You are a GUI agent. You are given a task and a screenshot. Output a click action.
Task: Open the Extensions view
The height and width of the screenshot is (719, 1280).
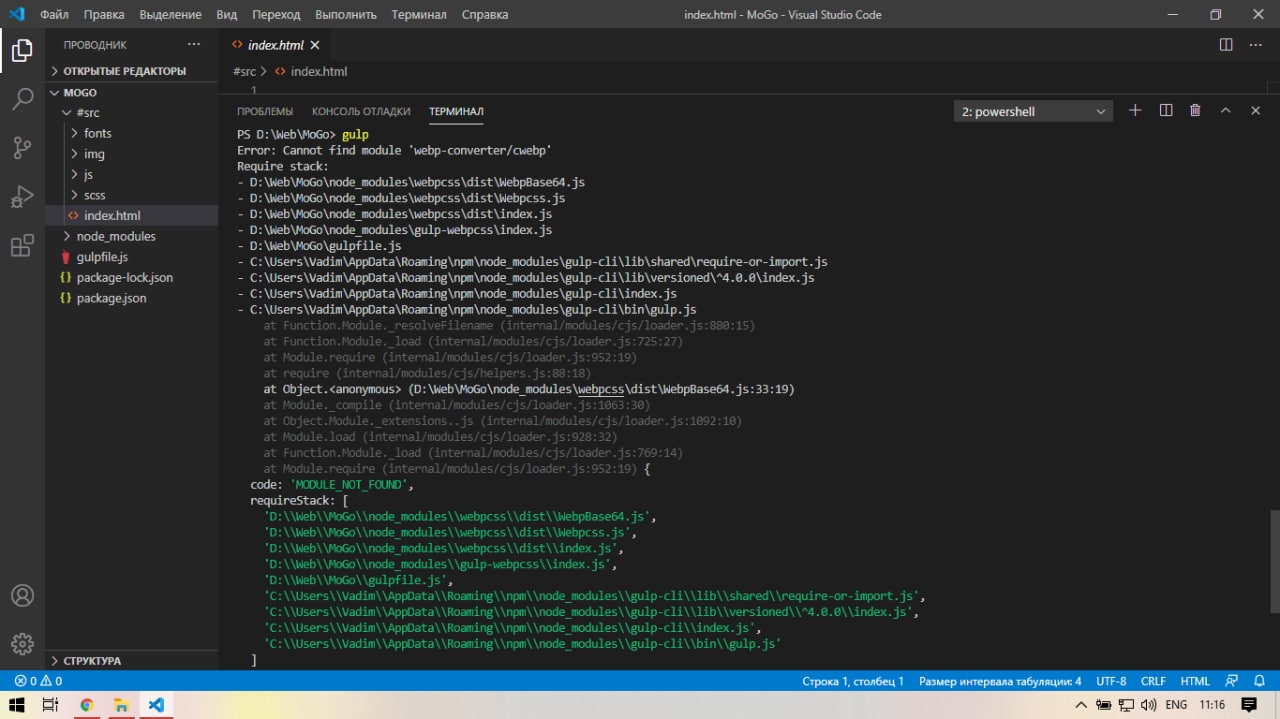(x=22, y=246)
